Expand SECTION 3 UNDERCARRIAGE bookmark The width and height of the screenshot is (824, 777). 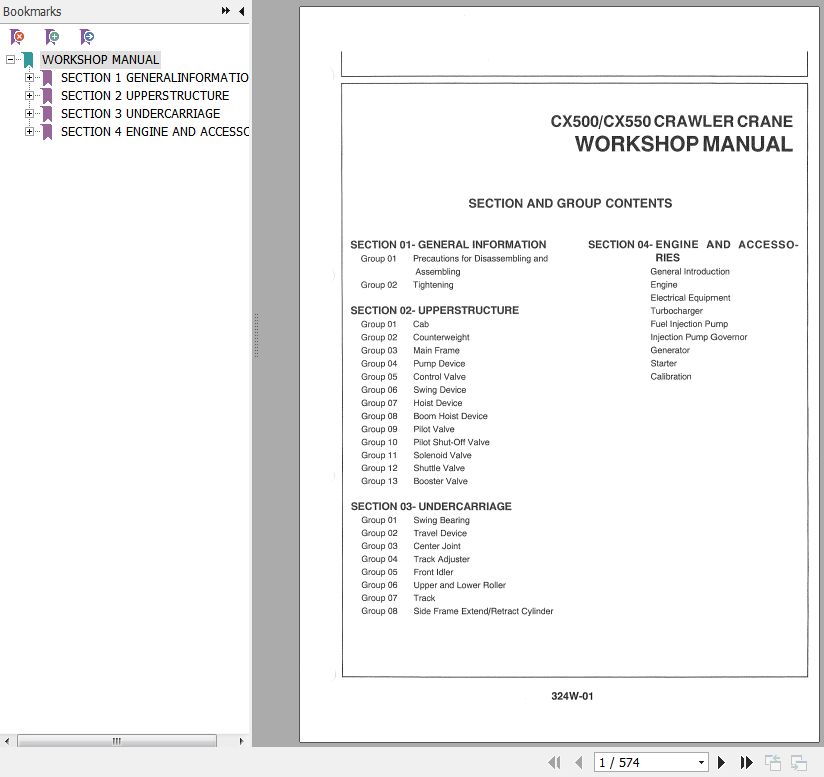point(29,113)
